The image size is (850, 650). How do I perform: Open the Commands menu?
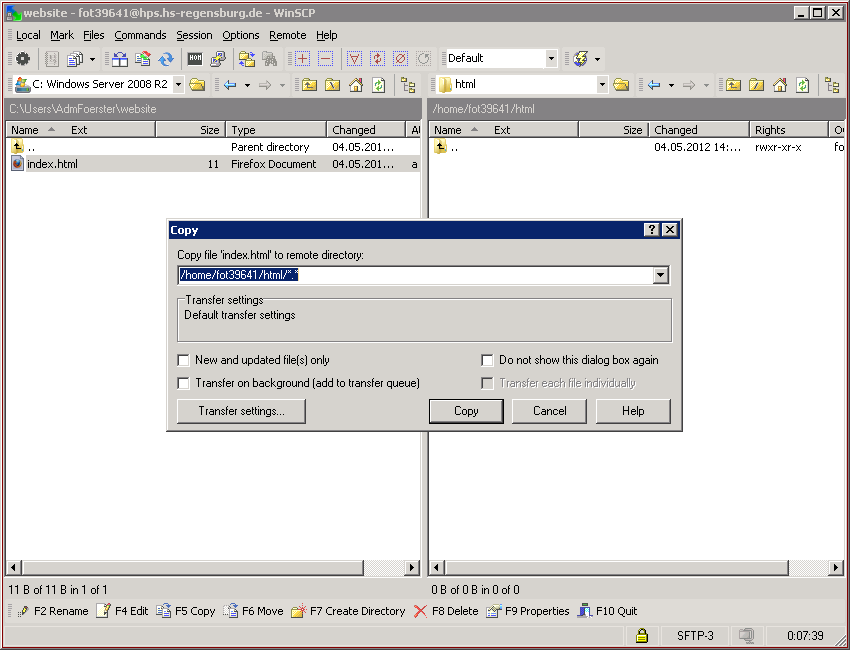(x=140, y=35)
